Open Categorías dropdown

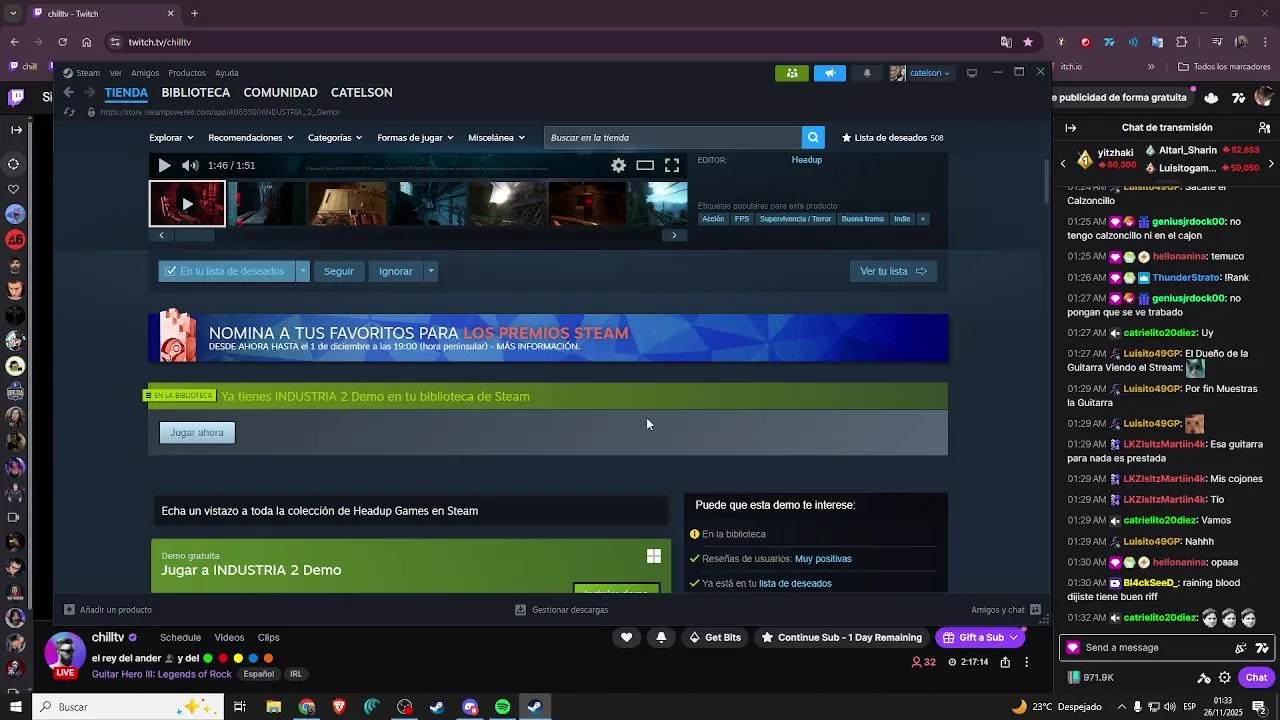tap(336, 138)
